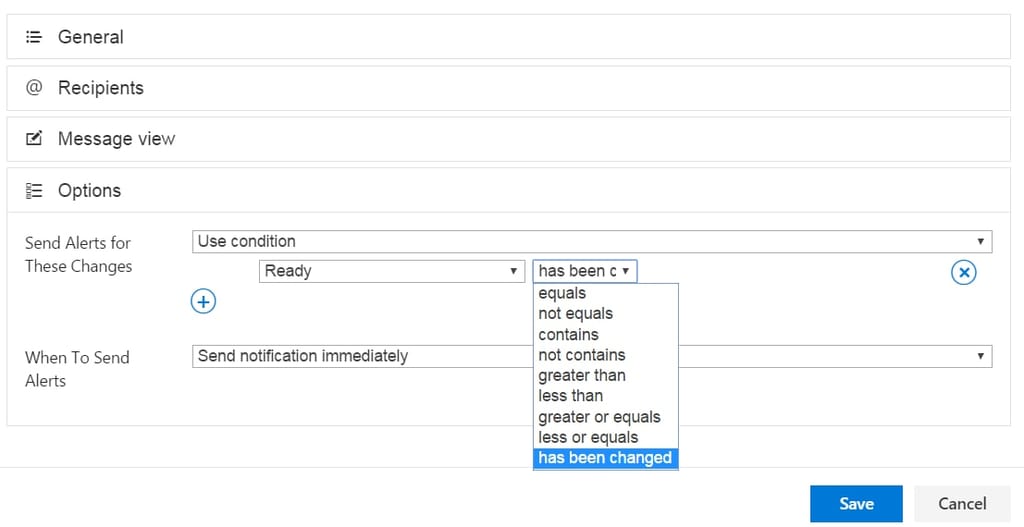Open the Ready field dropdown

coord(392,271)
